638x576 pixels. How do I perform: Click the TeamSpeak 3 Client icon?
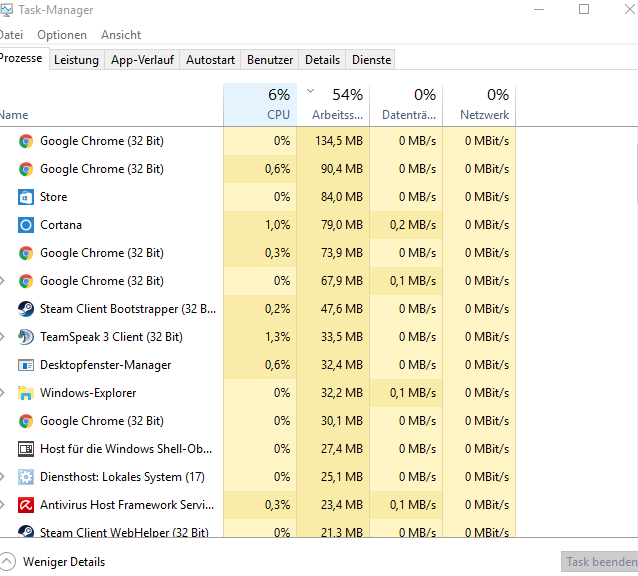pos(26,337)
